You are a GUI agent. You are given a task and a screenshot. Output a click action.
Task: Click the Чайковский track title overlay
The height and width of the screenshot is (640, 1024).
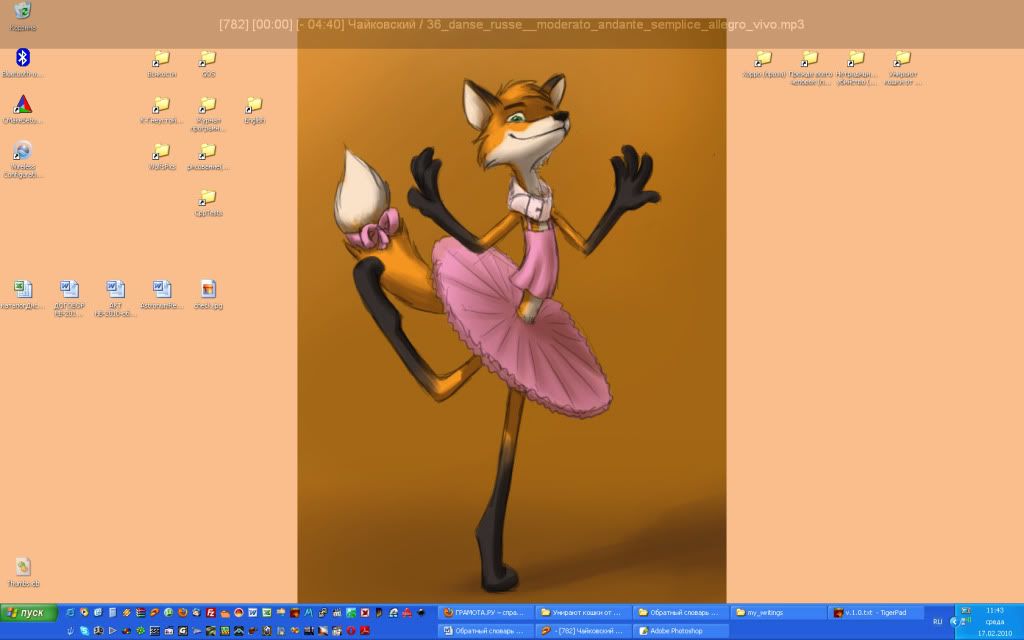click(511, 24)
